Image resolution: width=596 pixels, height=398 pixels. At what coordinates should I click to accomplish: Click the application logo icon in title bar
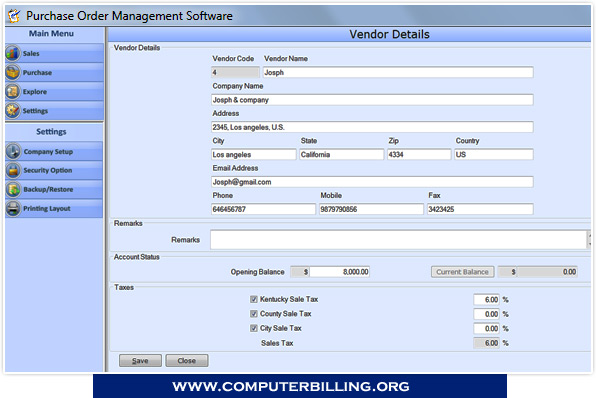click(14, 16)
